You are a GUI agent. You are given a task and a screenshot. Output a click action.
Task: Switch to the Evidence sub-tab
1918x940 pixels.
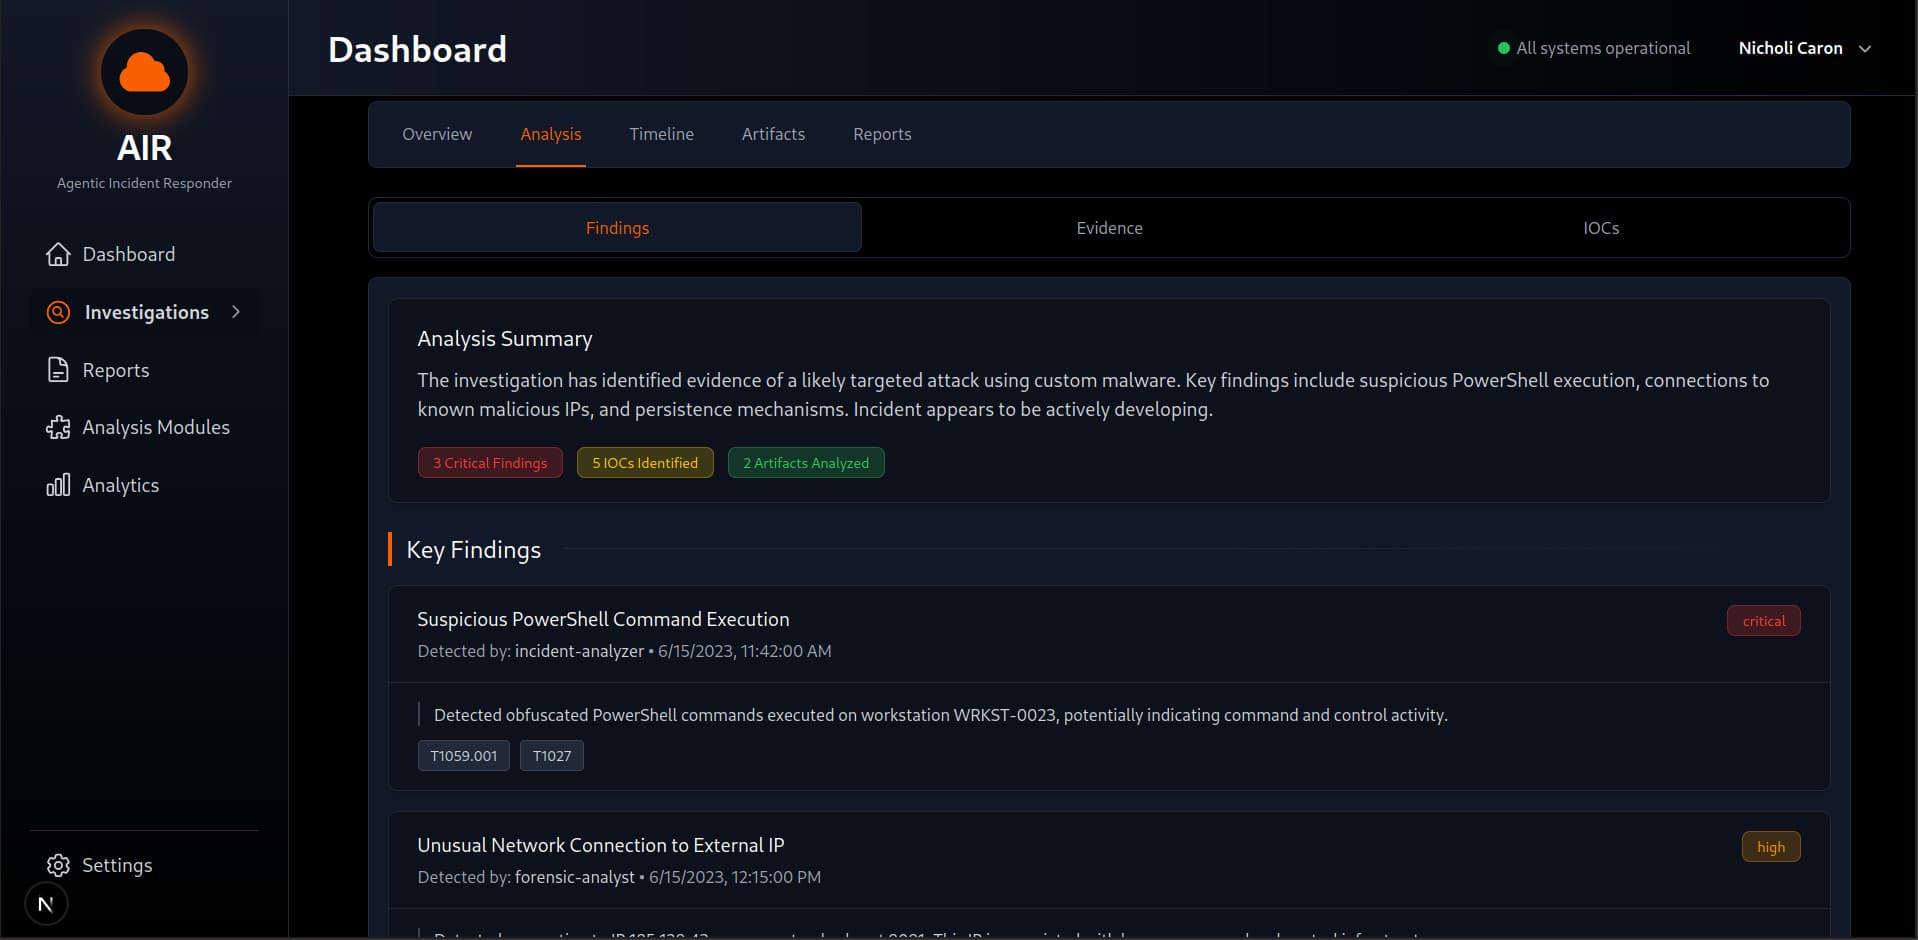[1109, 228]
